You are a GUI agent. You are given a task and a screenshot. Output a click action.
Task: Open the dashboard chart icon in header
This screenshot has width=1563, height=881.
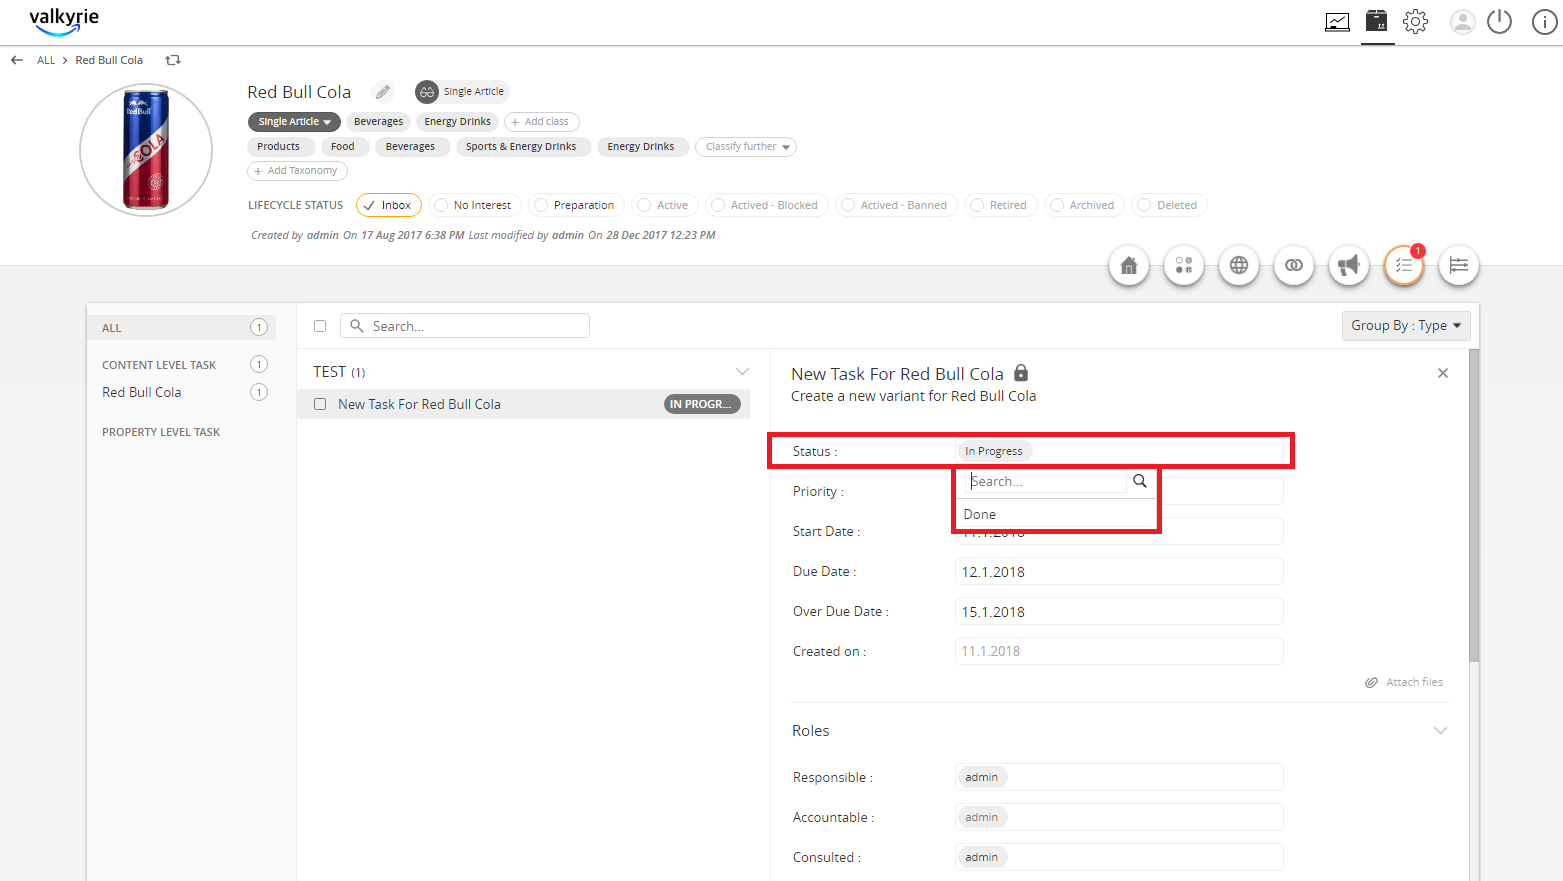(1337, 22)
